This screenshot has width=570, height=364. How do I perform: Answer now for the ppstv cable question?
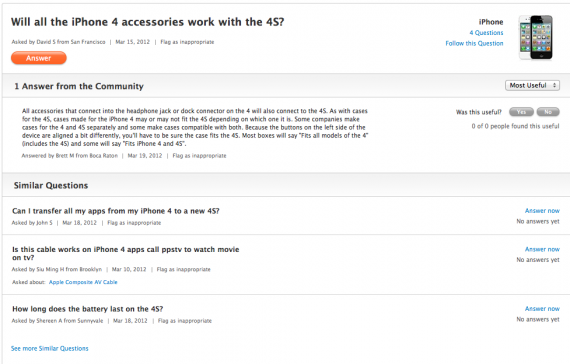(x=542, y=249)
